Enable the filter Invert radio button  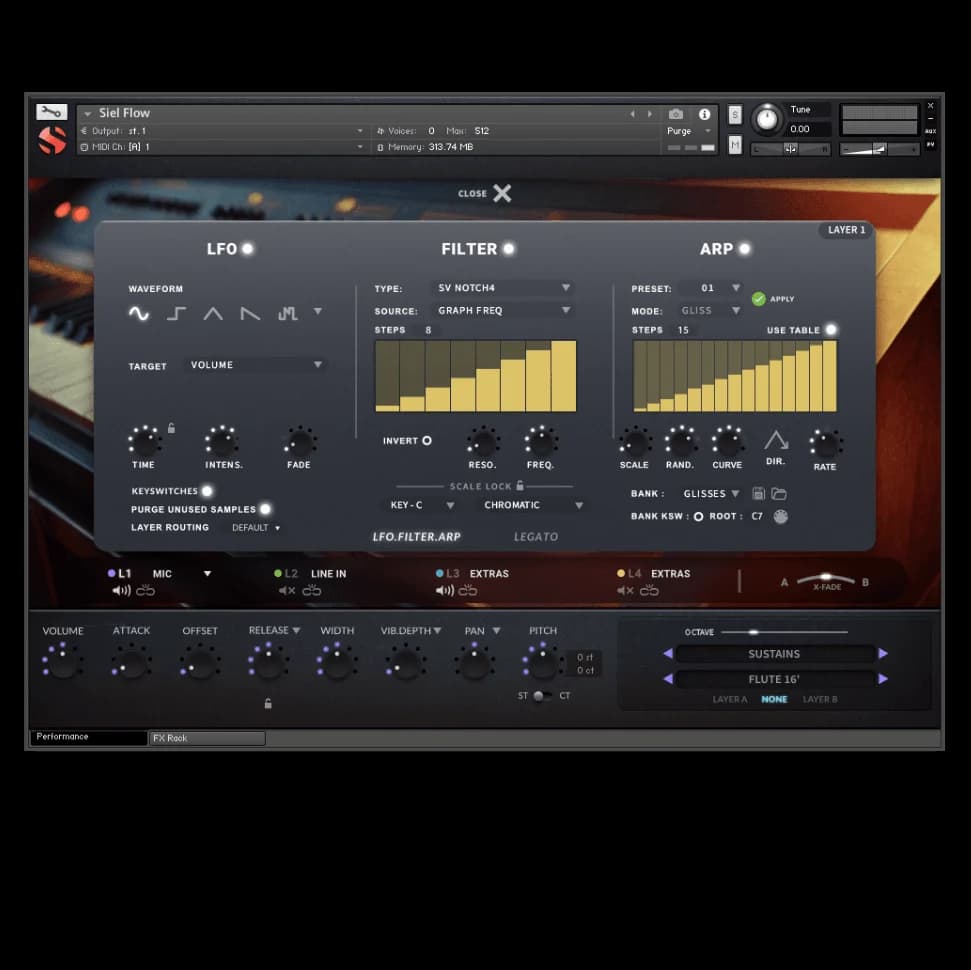(427, 441)
